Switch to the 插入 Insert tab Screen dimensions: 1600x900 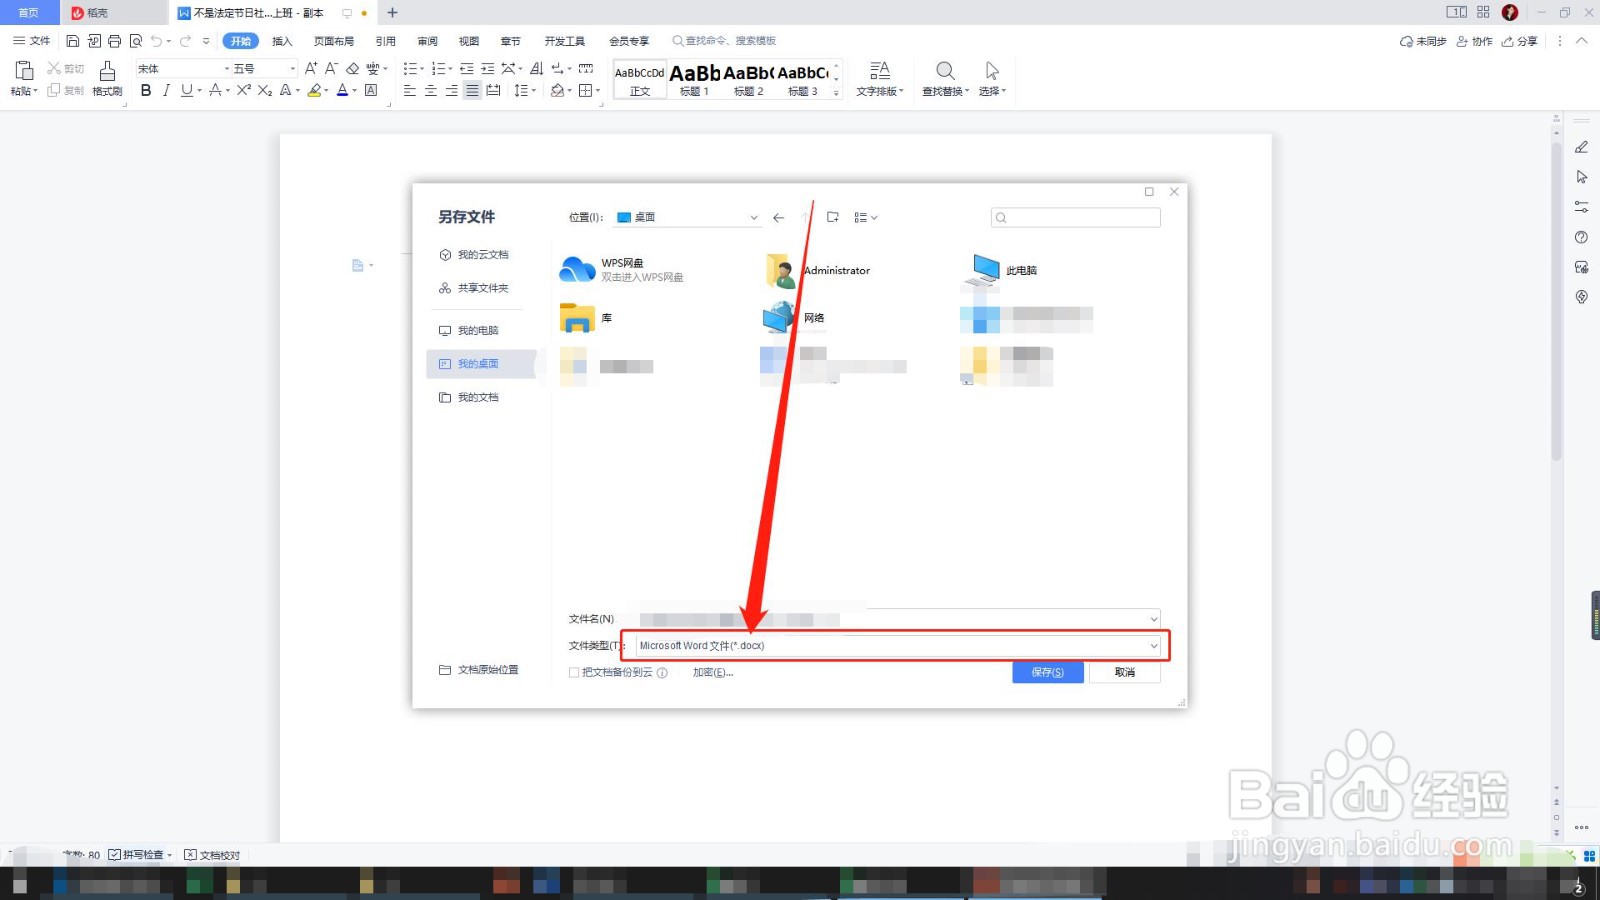pyautogui.click(x=282, y=41)
